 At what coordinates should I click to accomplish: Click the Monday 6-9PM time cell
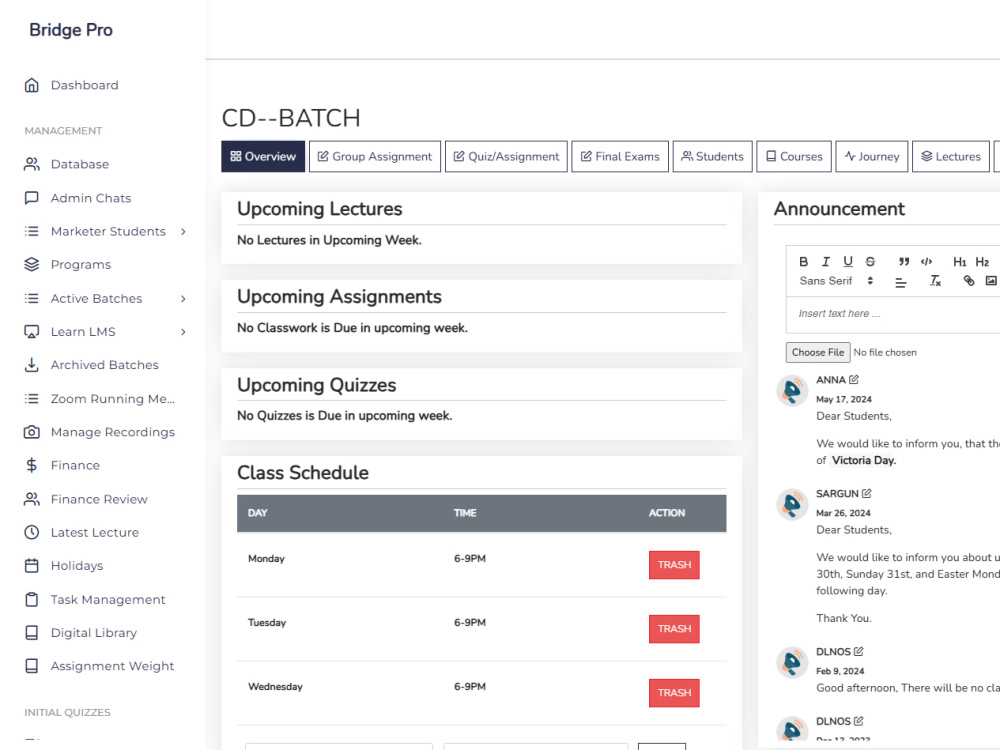(469, 559)
